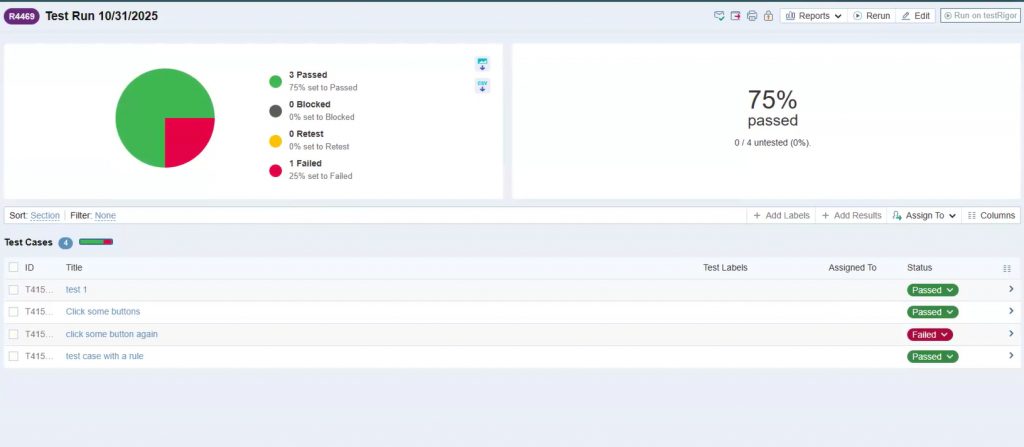Click the mark-run-completed envelope checkmark icon

(x=719, y=16)
